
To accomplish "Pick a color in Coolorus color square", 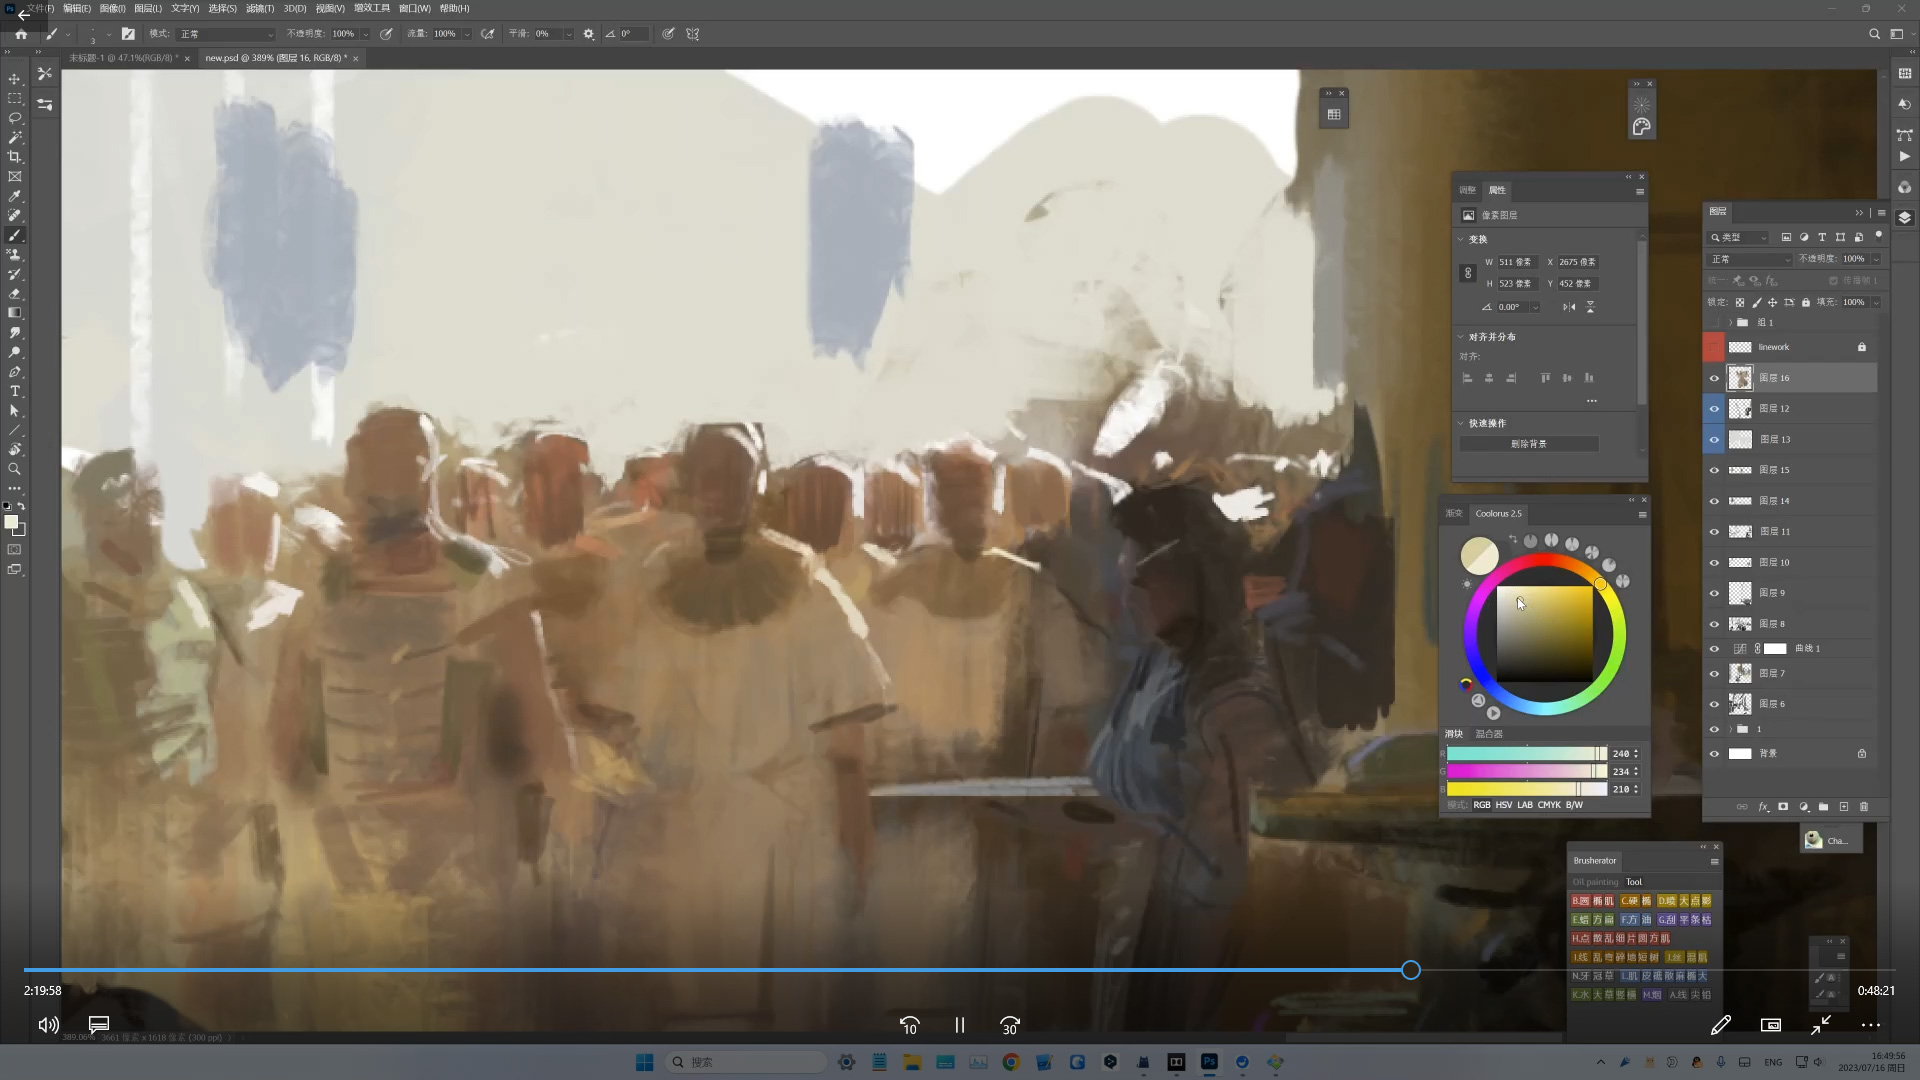I will tap(1544, 634).
